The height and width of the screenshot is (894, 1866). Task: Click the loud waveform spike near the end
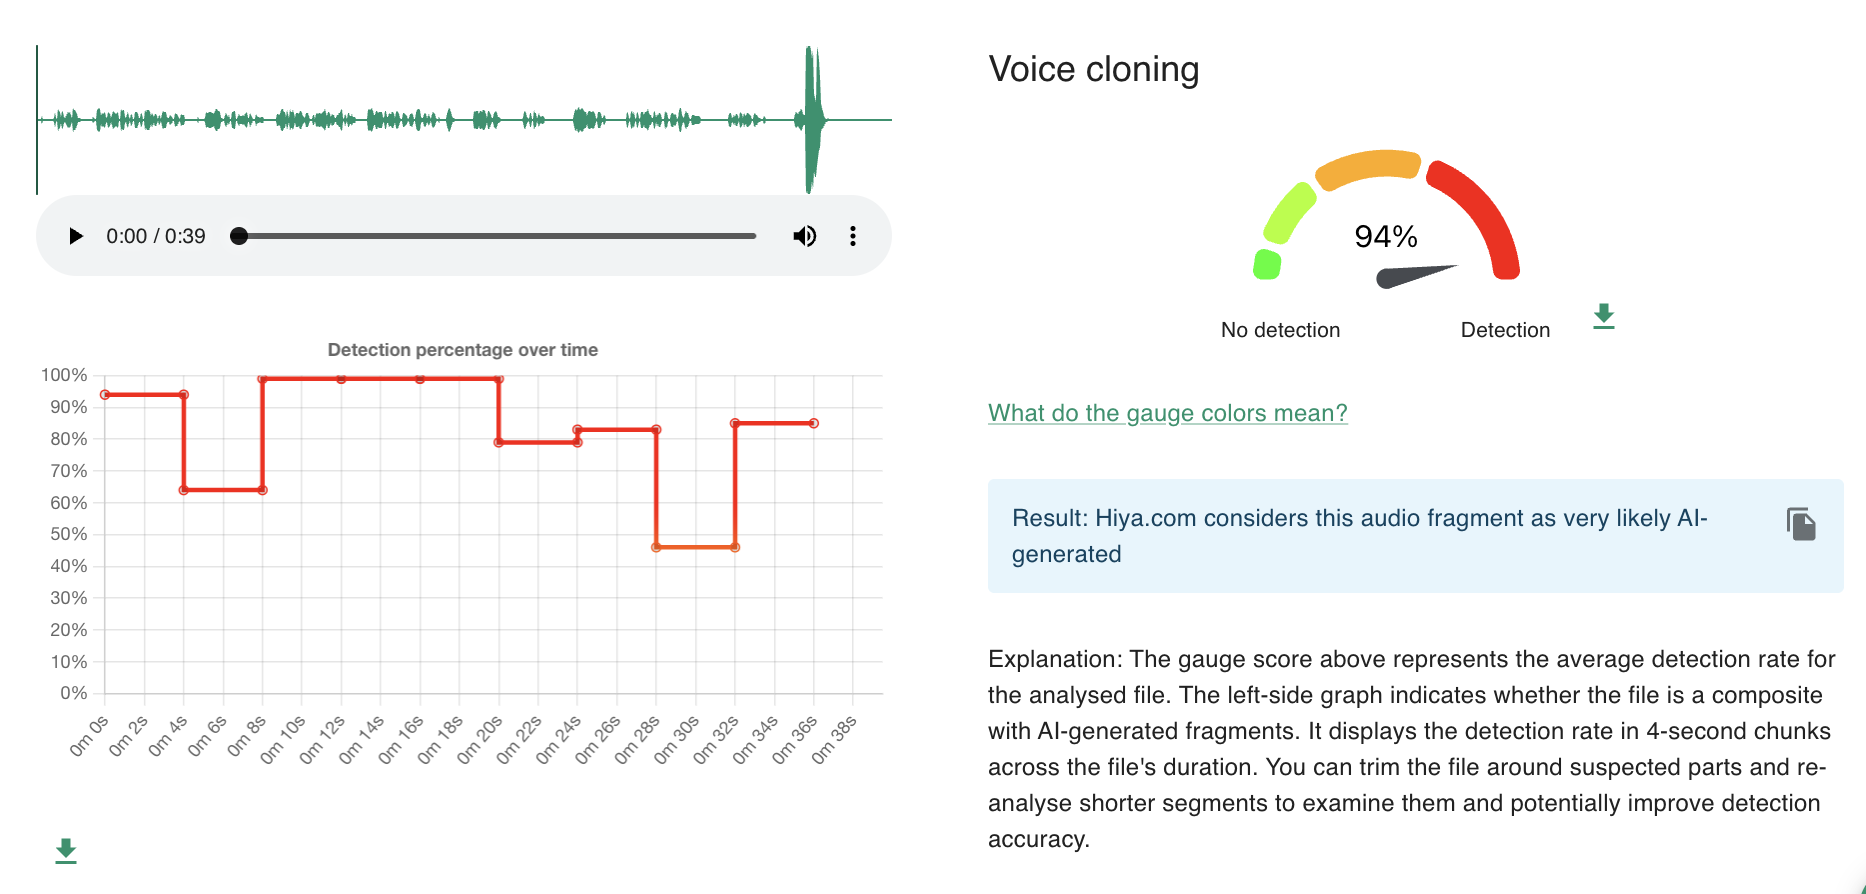pyautogui.click(x=813, y=119)
